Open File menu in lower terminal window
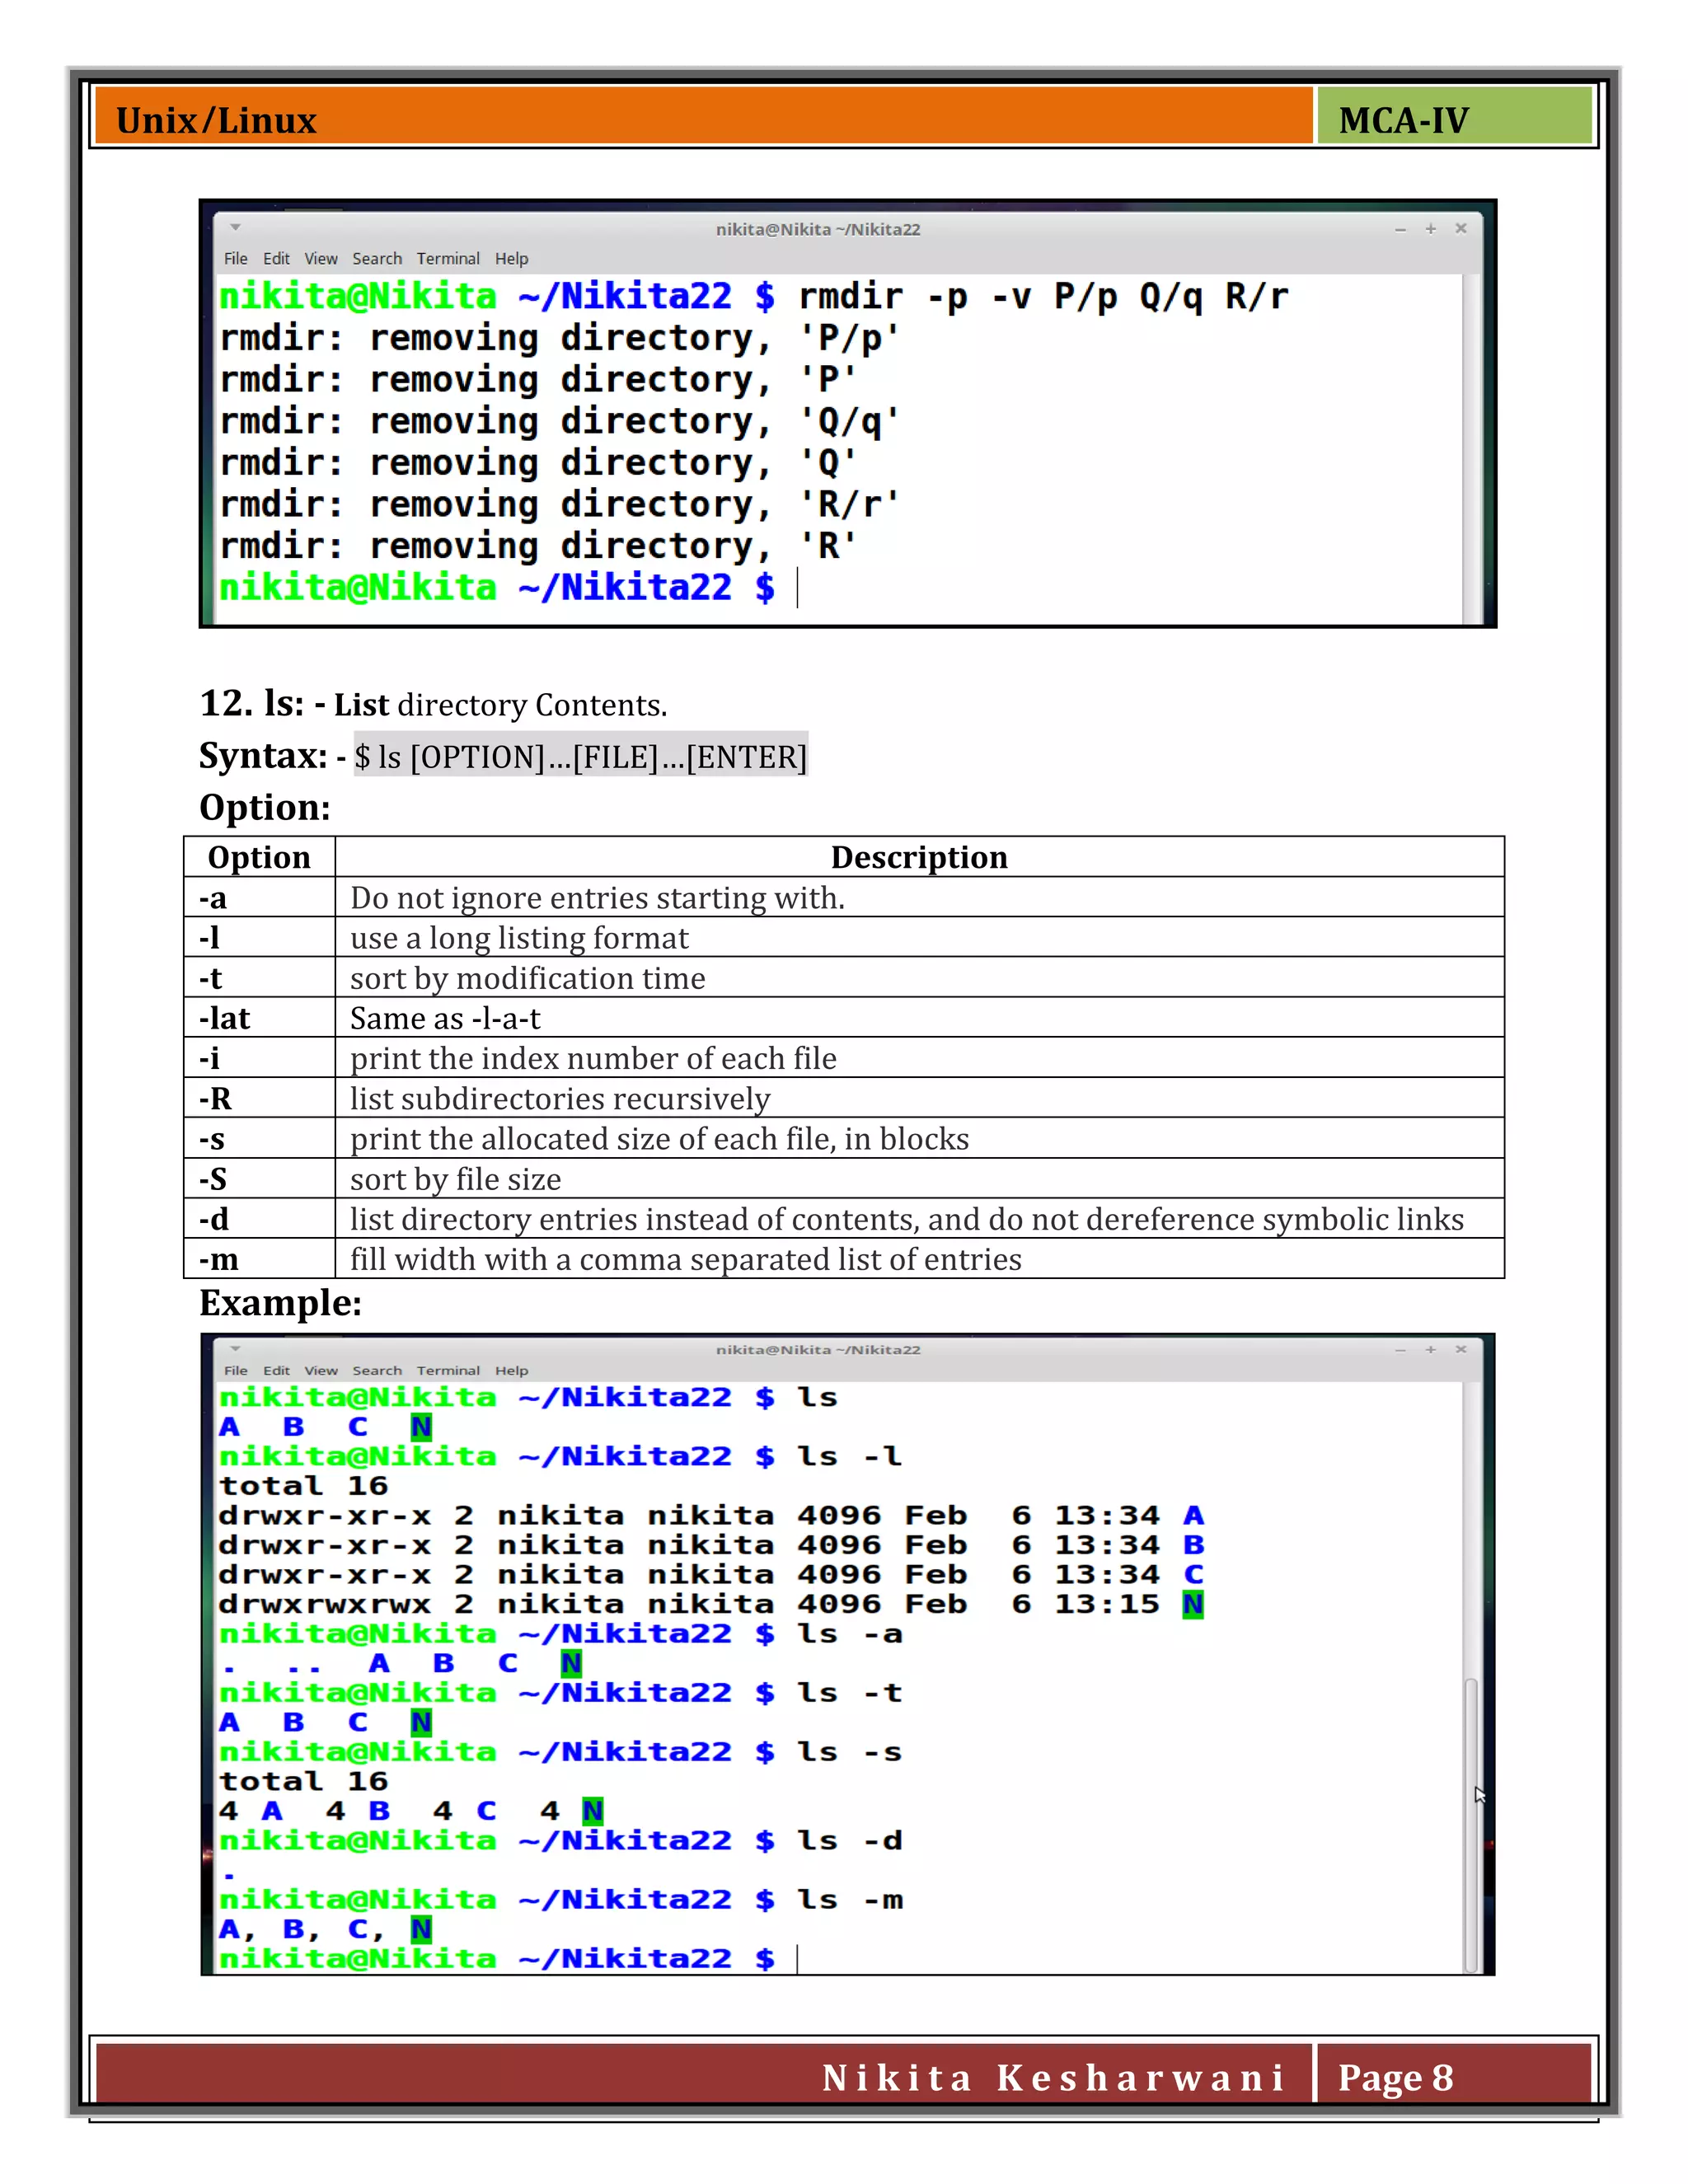This screenshot has width=1688, height=2184. (x=236, y=1370)
